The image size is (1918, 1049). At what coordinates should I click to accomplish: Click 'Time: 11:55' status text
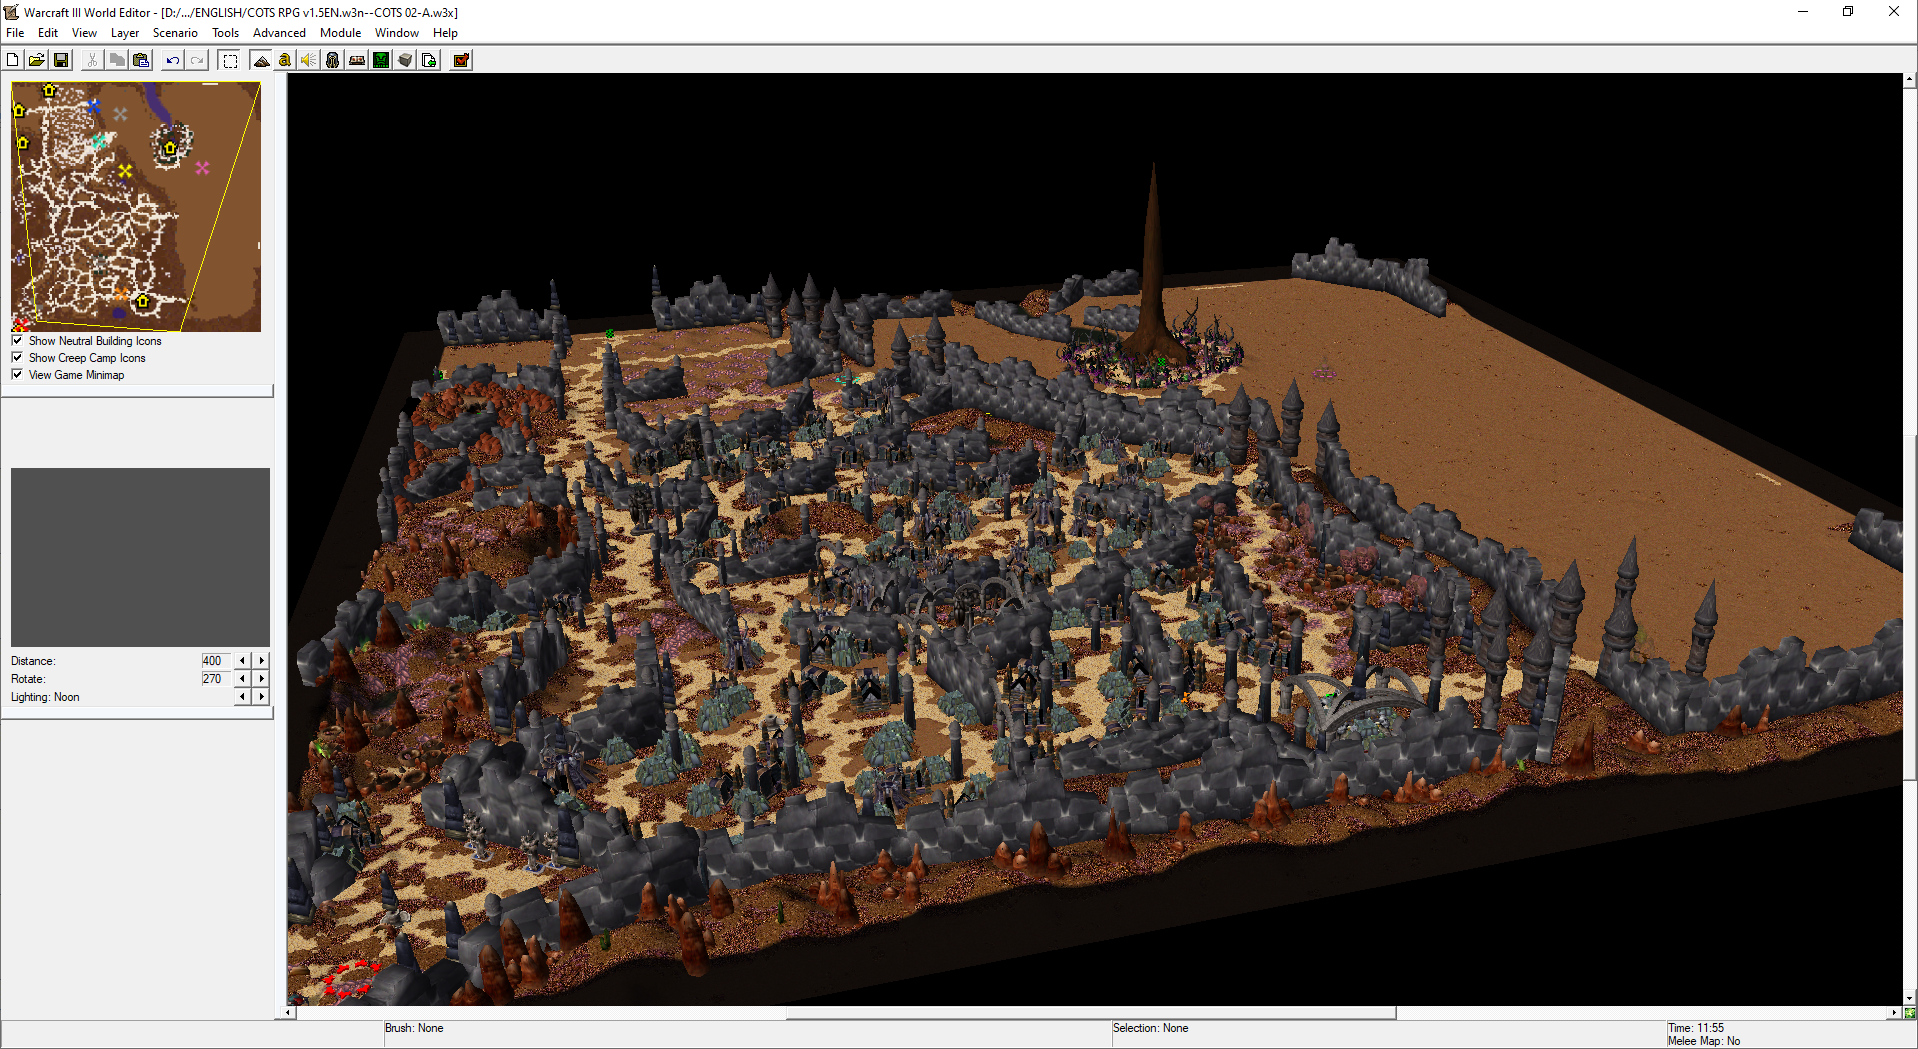1696,1028
